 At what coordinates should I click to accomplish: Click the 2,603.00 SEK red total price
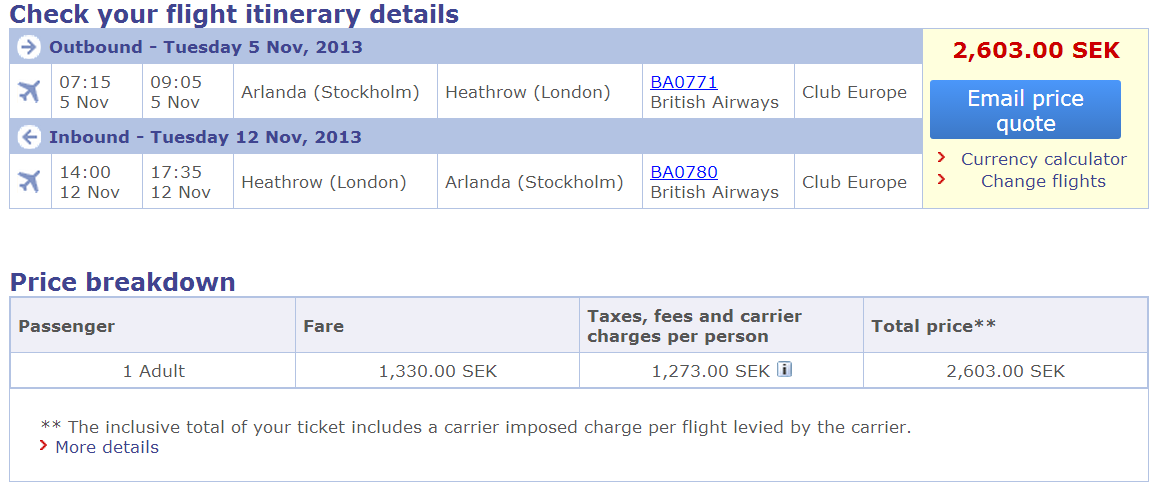[1036, 51]
